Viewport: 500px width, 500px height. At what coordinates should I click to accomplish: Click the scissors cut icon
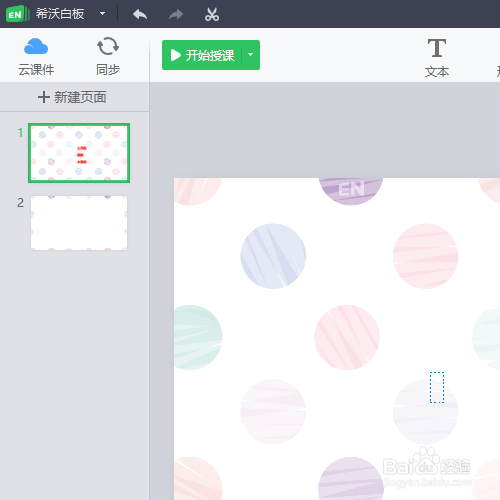click(212, 14)
